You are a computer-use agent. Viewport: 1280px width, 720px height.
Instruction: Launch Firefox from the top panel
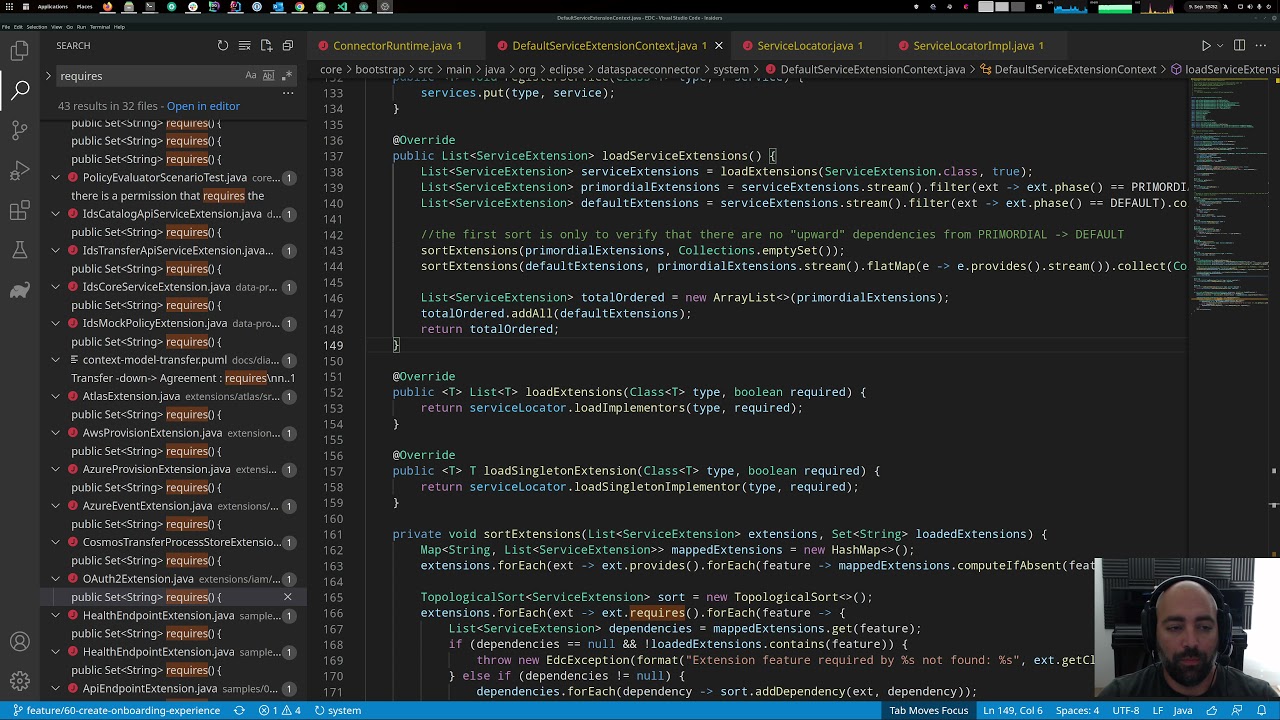pos(107,7)
